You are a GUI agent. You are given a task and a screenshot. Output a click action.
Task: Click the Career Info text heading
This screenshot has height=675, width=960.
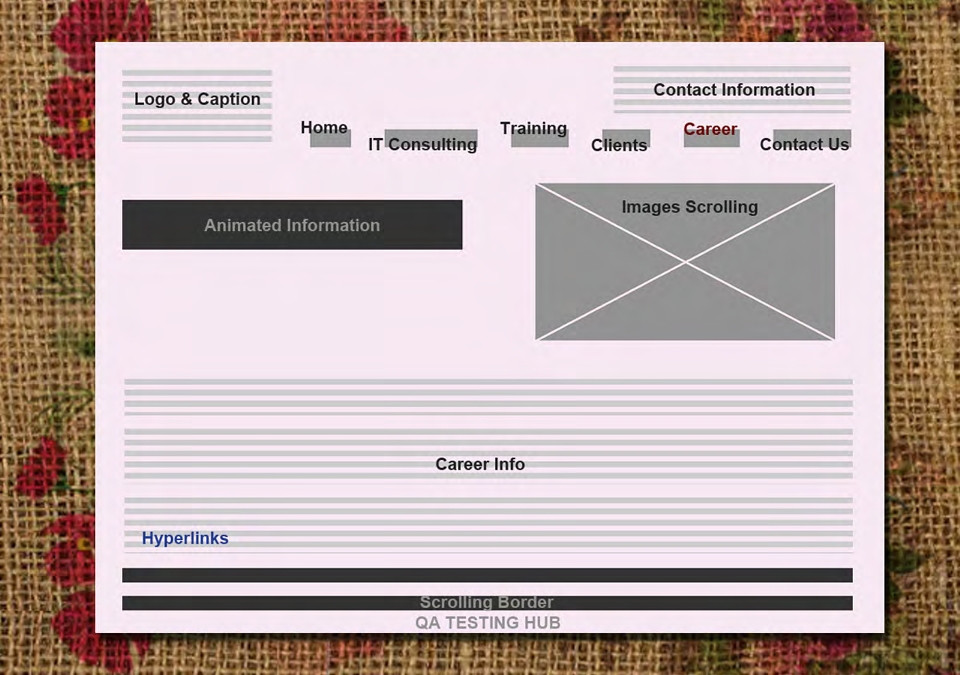480,464
